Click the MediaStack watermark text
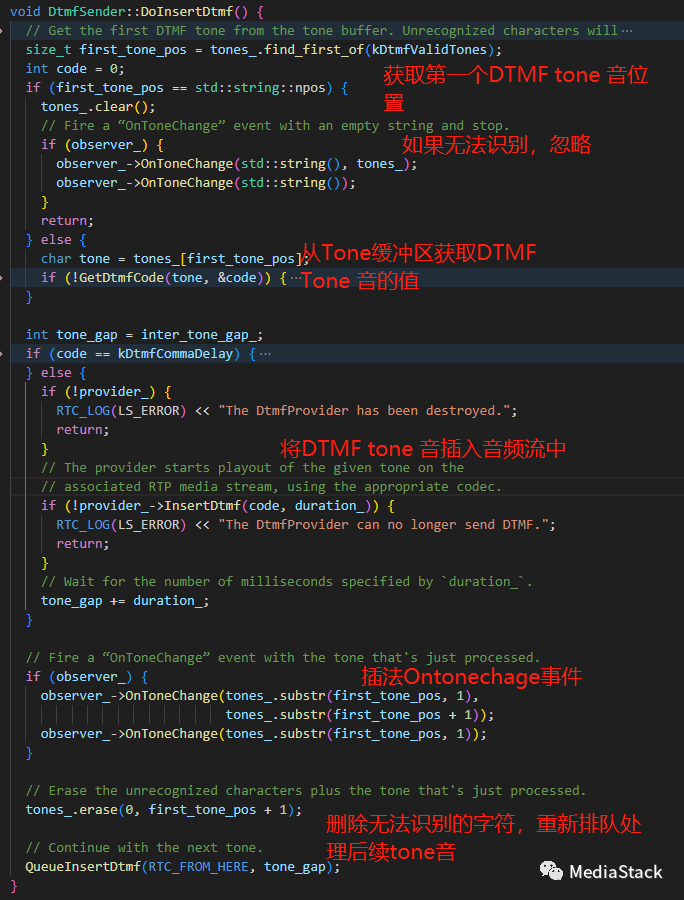Screen dimensions: 684x900 [615, 872]
